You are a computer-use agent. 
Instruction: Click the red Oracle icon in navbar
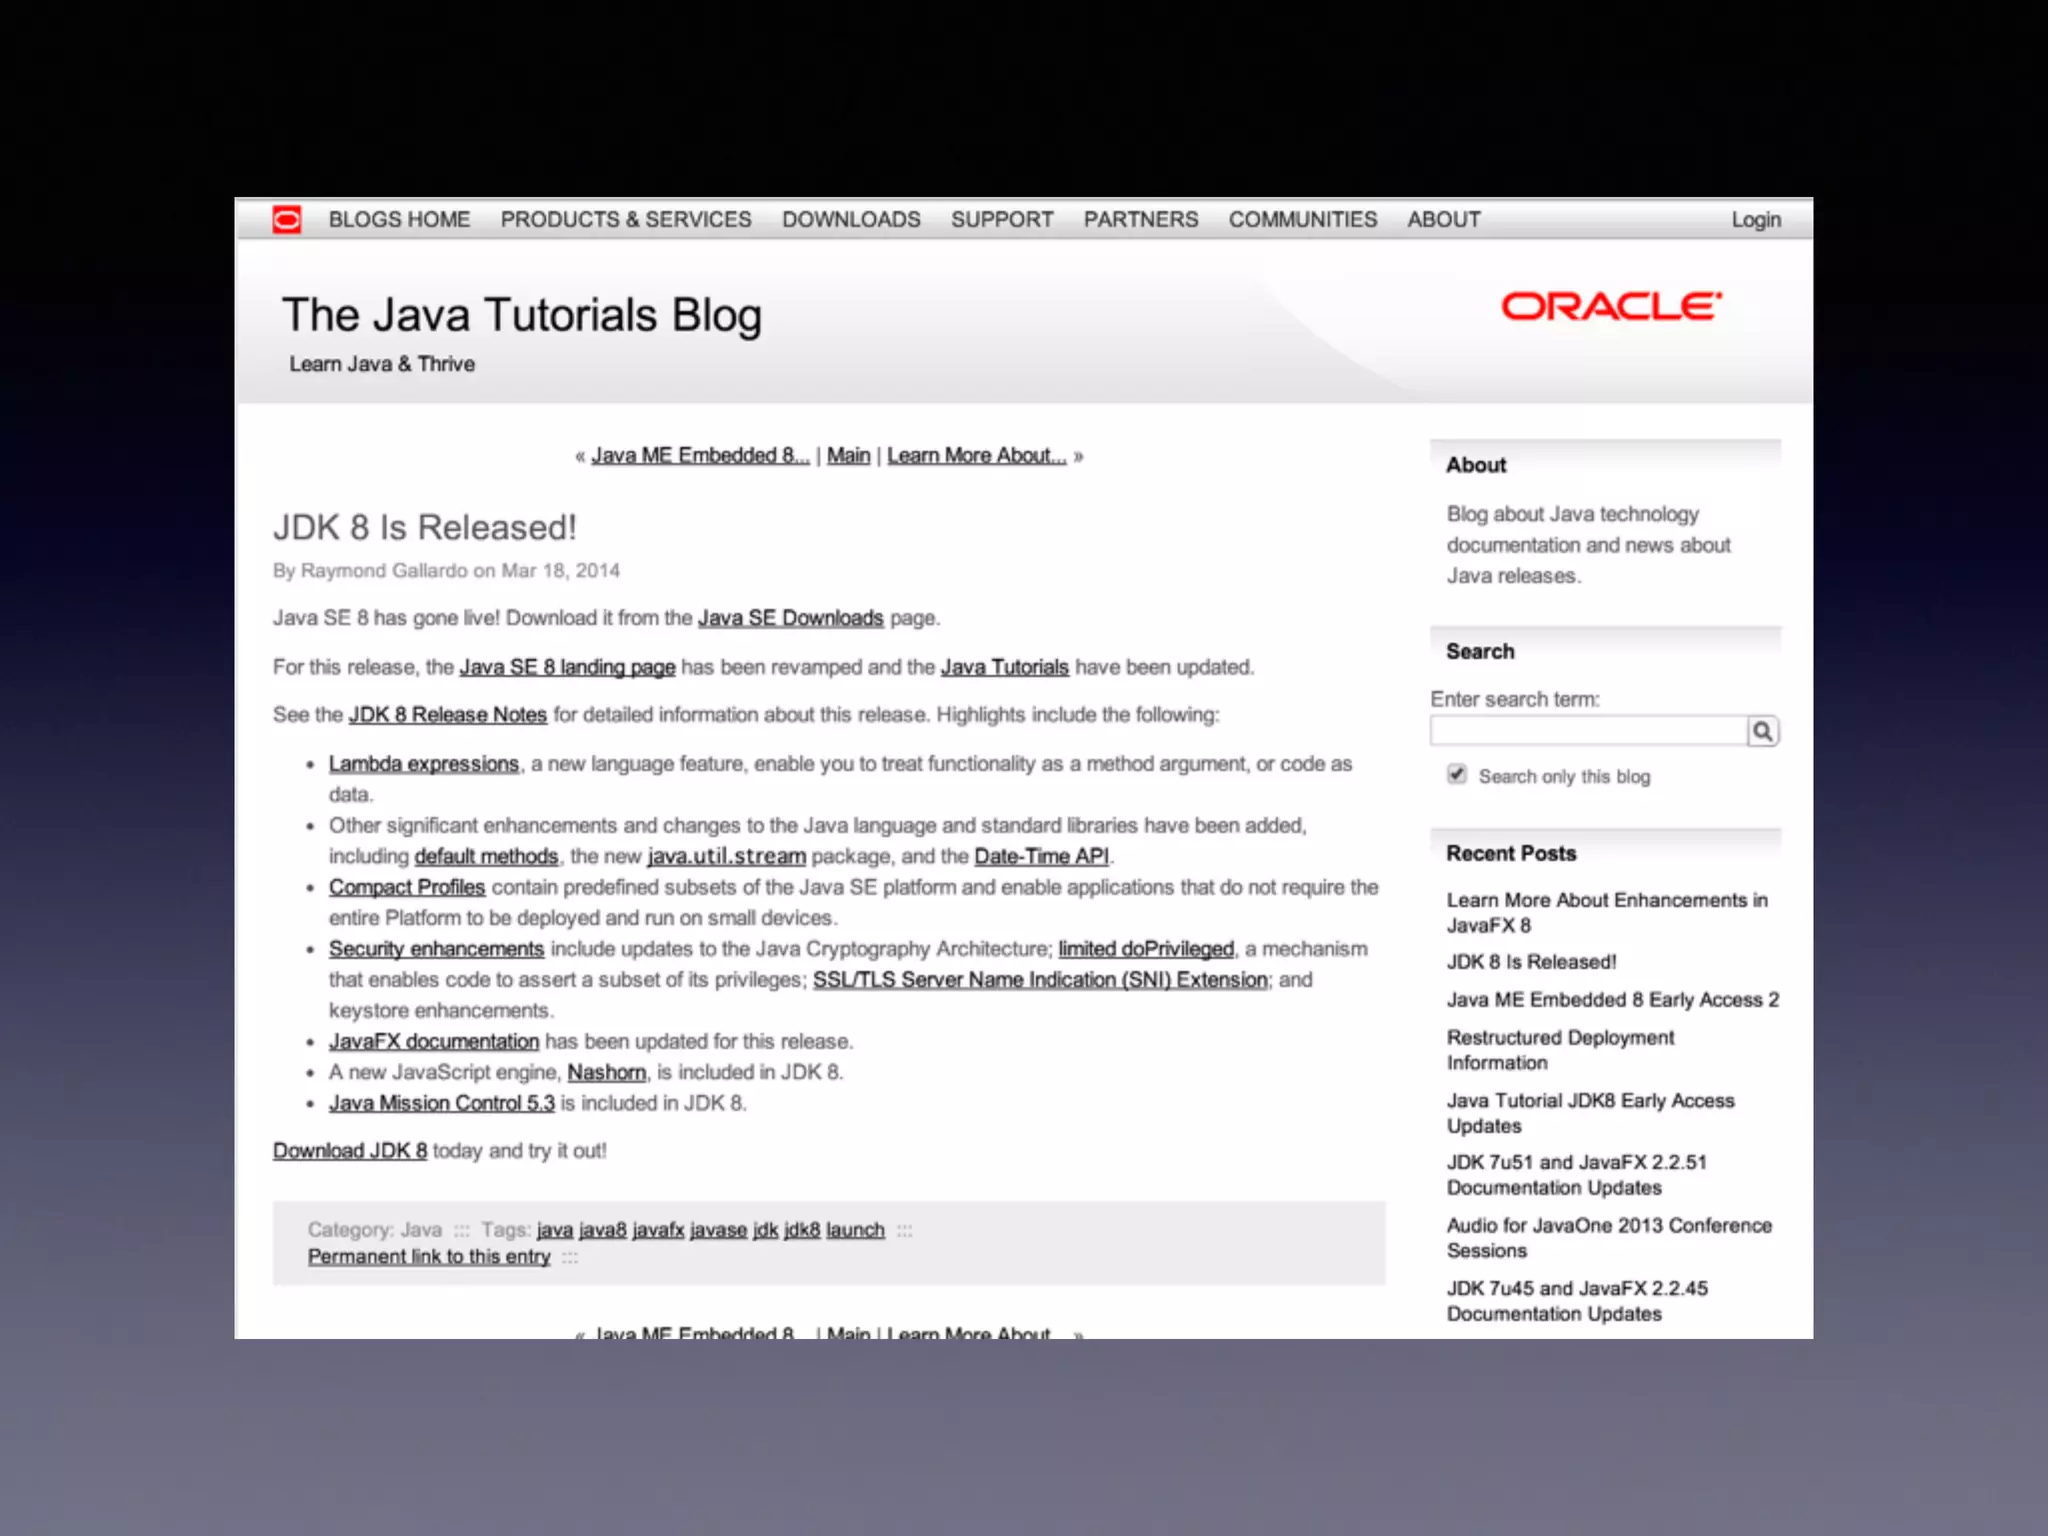click(x=287, y=219)
